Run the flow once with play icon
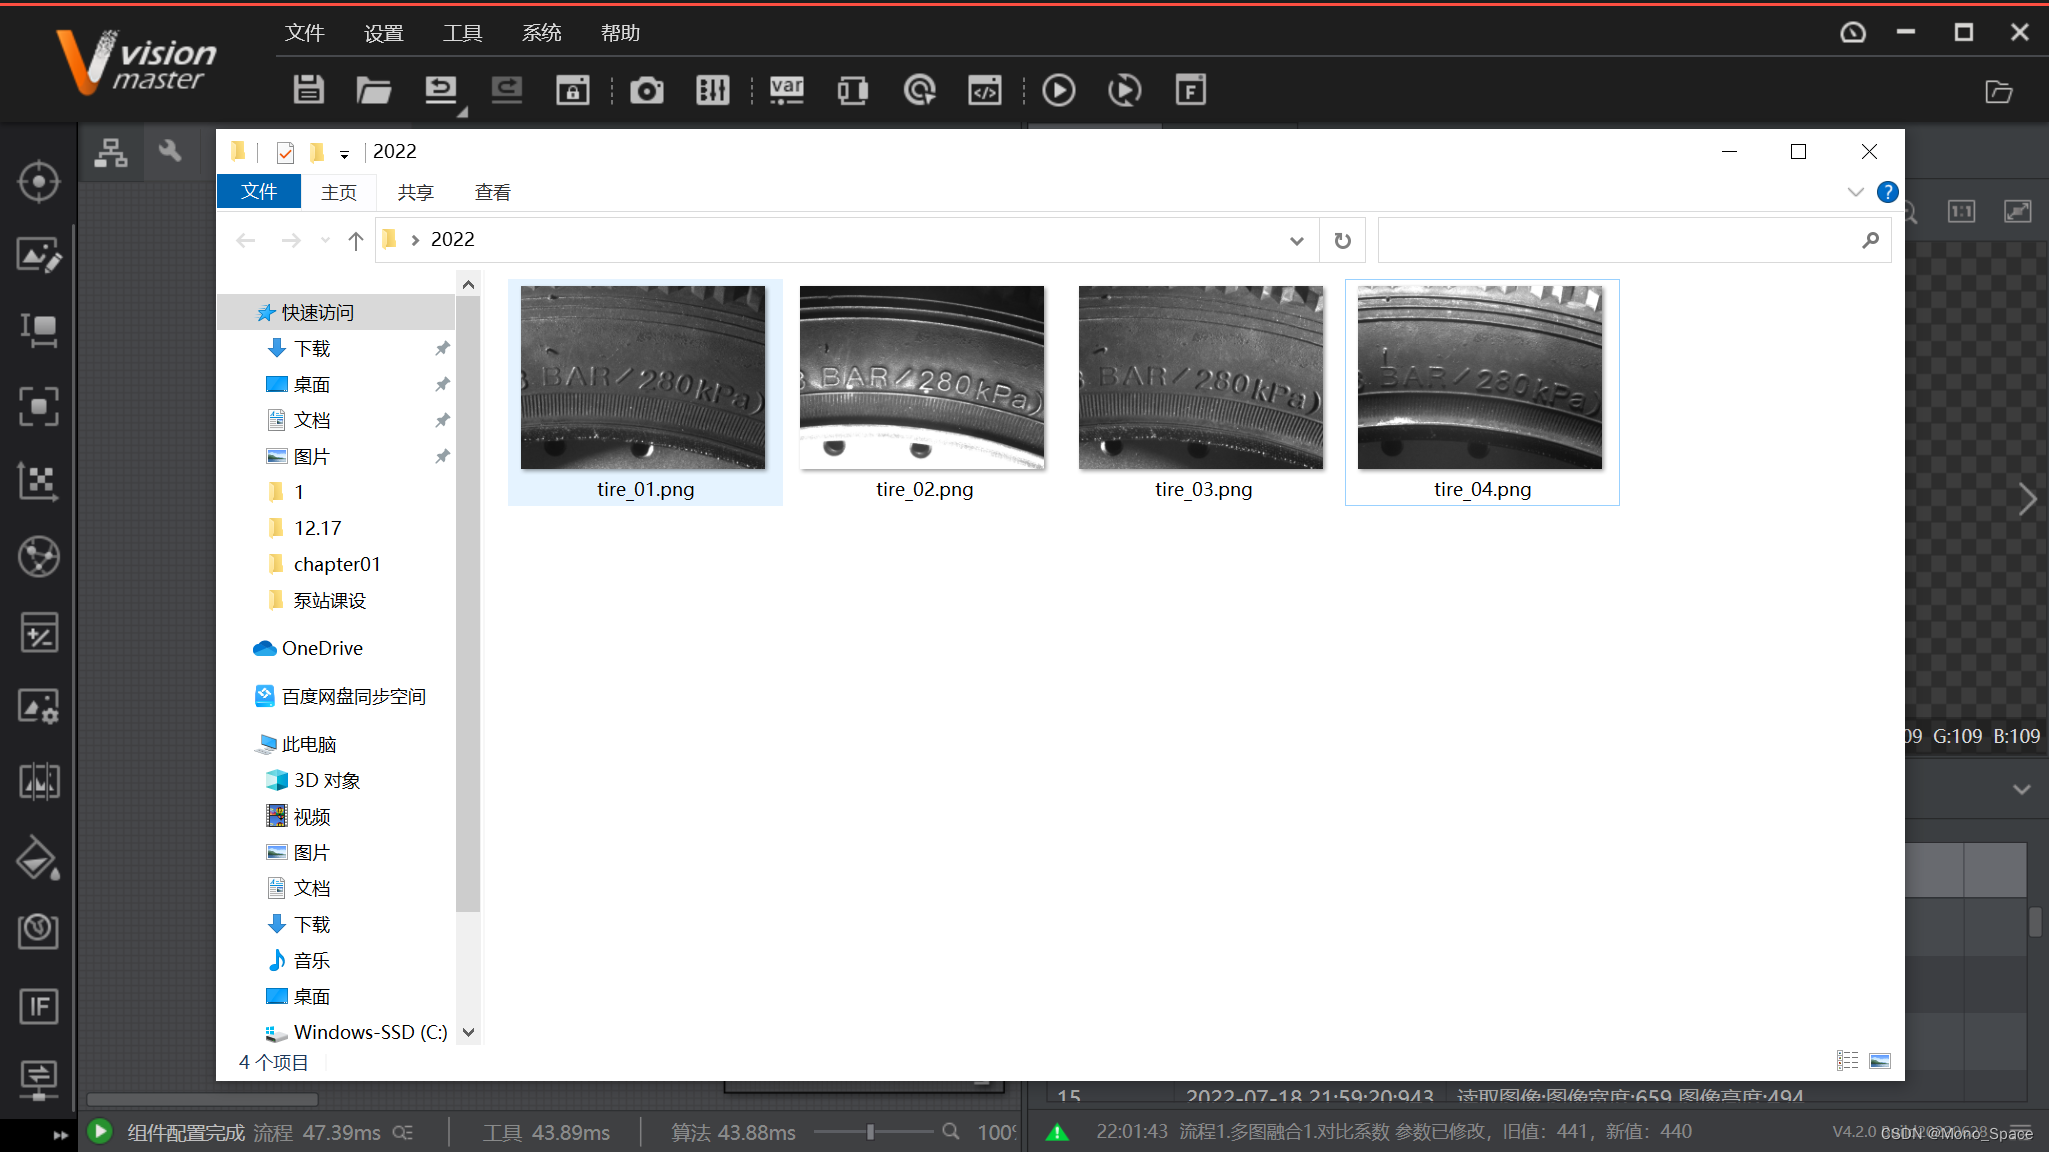2049x1152 pixels. pos(1058,90)
